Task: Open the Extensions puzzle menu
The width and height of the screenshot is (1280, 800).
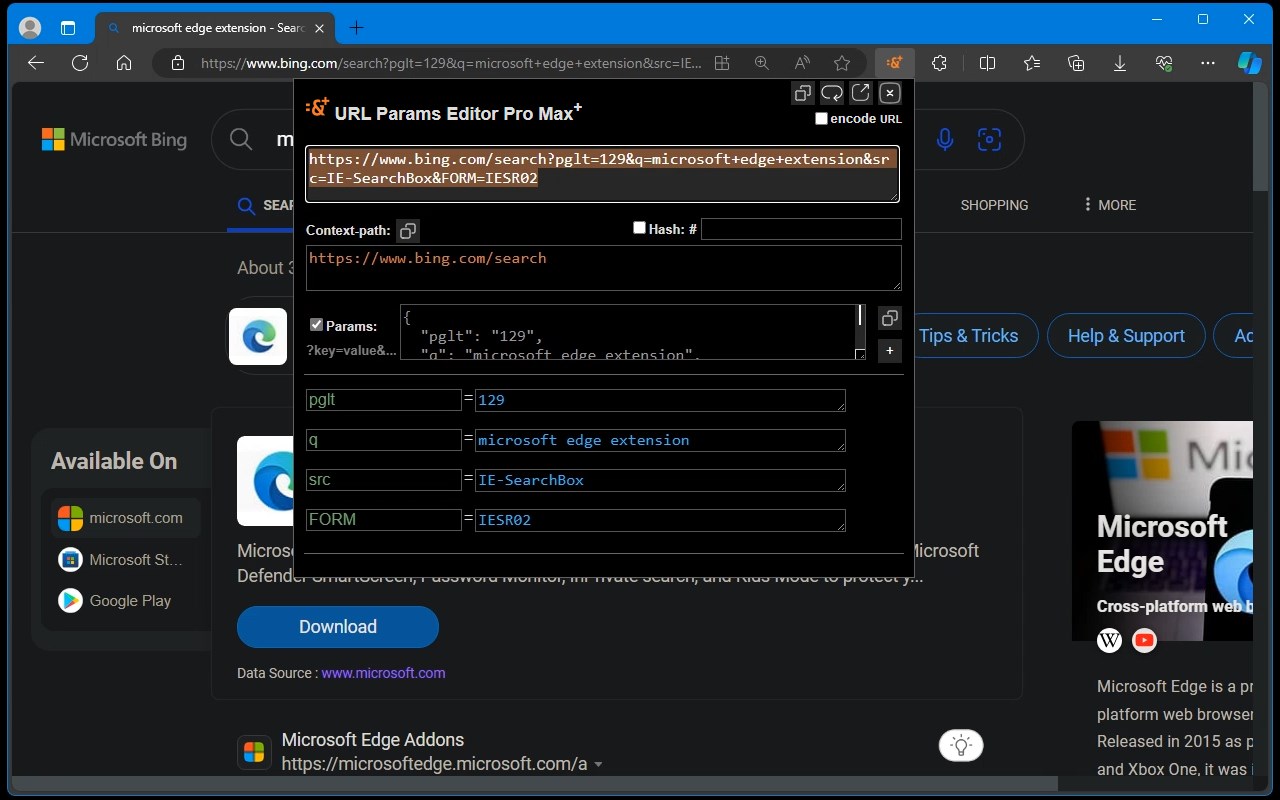Action: tap(939, 63)
